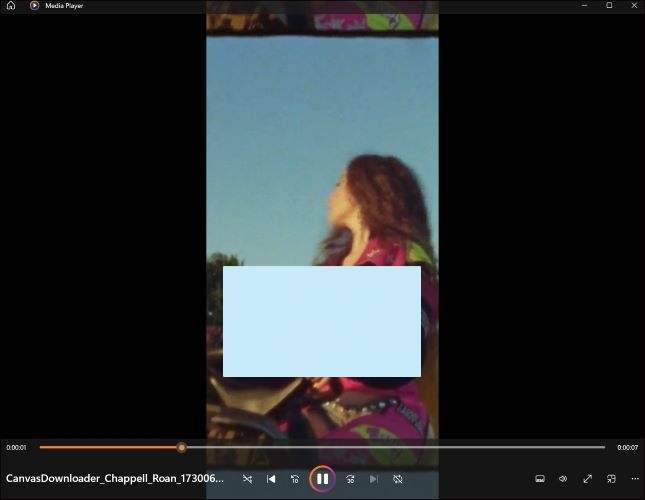Go to the Media Player home icon
Image resolution: width=645 pixels, height=500 pixels.
tap(11, 6)
